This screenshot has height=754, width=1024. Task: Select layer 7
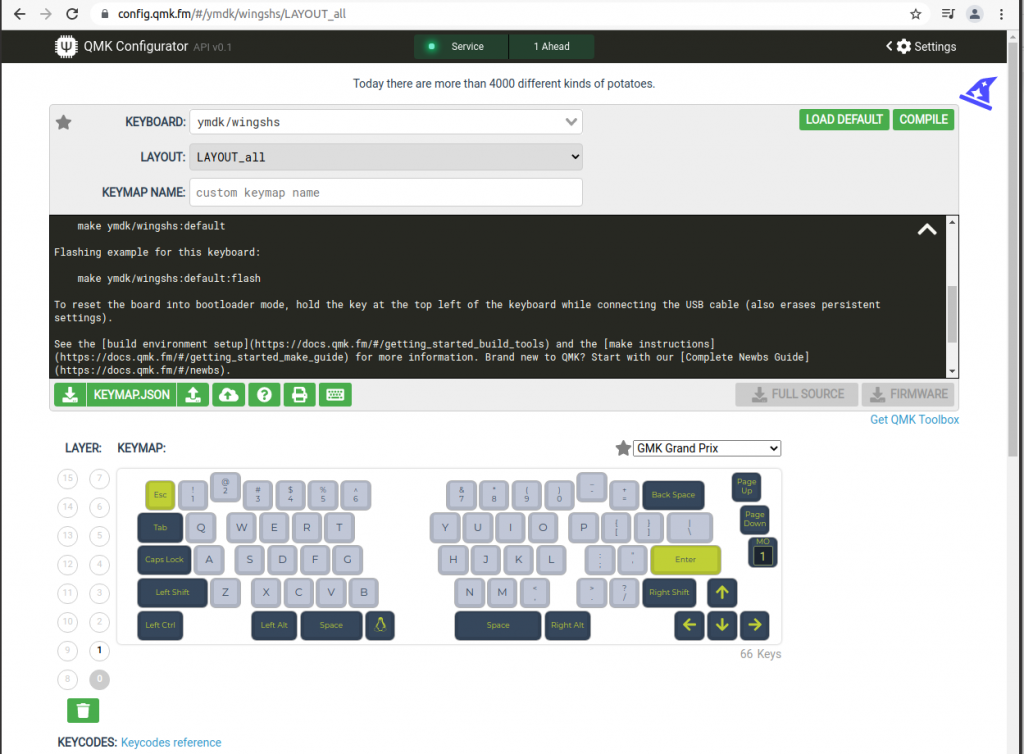coord(99,479)
